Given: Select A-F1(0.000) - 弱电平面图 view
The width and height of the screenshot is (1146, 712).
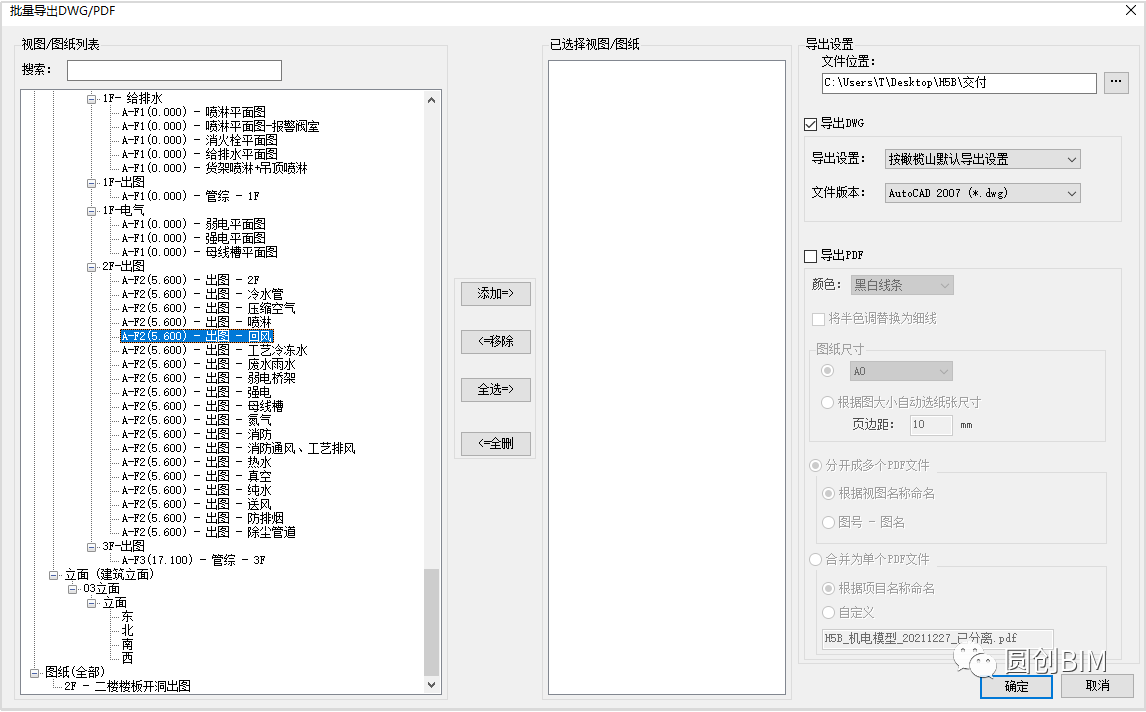Looking at the screenshot, I should (194, 224).
